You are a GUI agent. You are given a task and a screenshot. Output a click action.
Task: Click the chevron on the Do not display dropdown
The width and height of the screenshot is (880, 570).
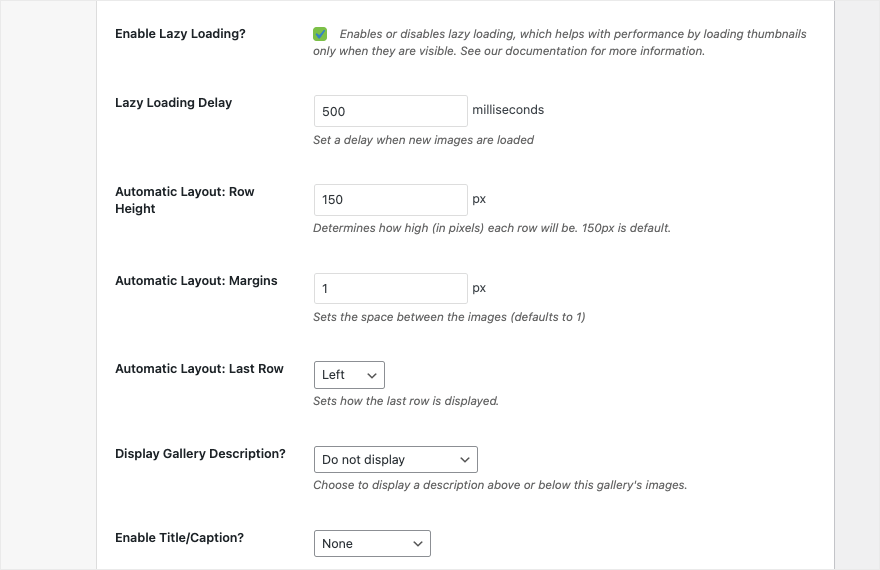click(x=465, y=460)
